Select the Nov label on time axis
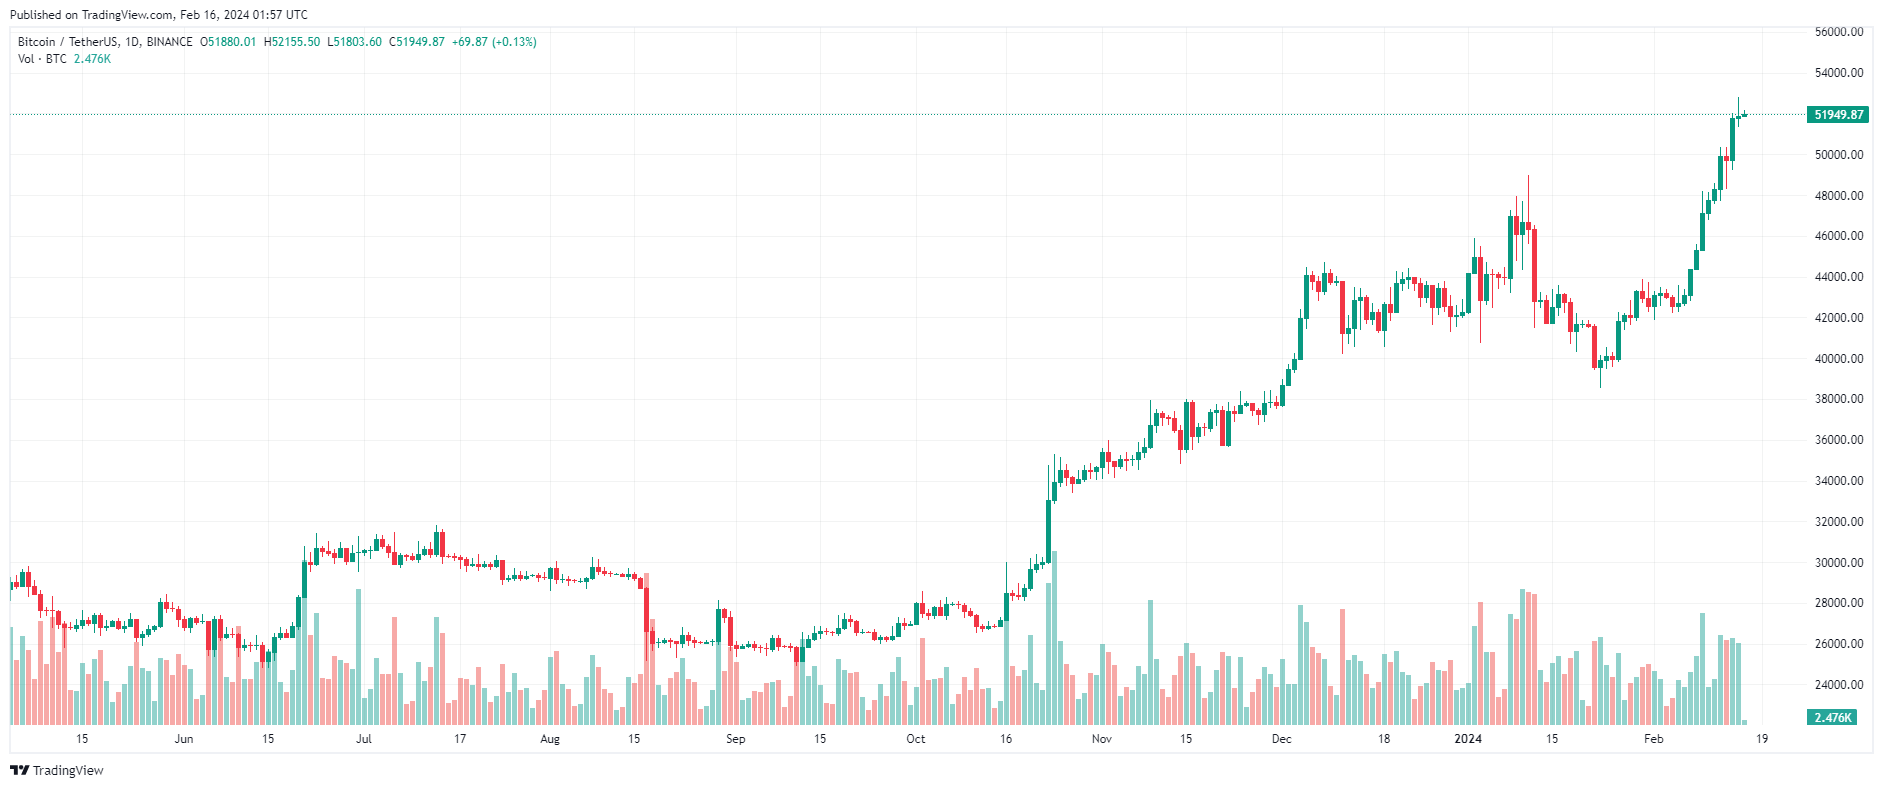The width and height of the screenshot is (1883, 788). (1102, 739)
